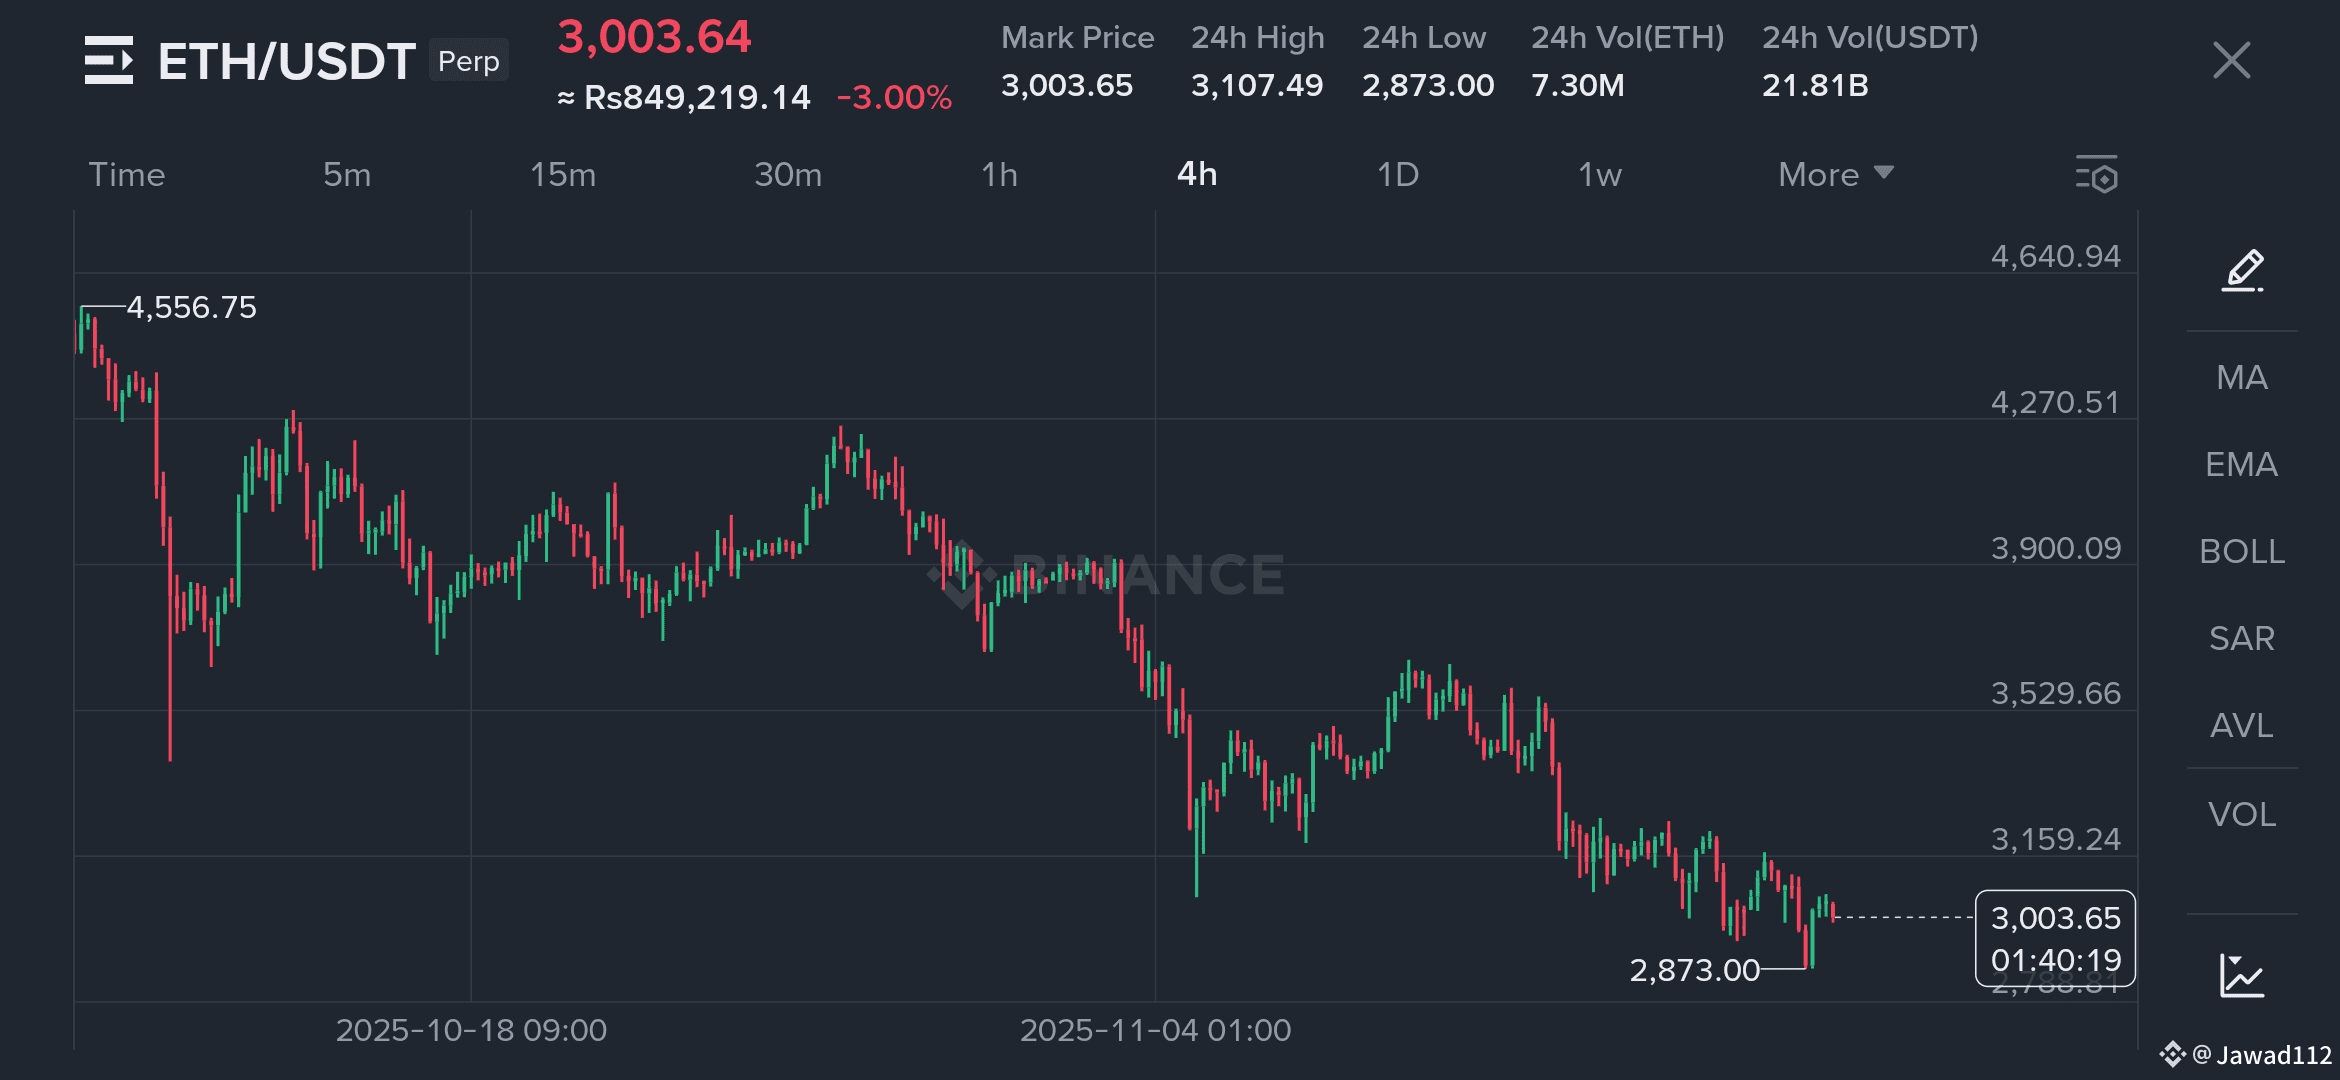Image resolution: width=2340 pixels, height=1080 pixels.
Task: Click the Perp contract label
Action: pyautogui.click(x=469, y=61)
